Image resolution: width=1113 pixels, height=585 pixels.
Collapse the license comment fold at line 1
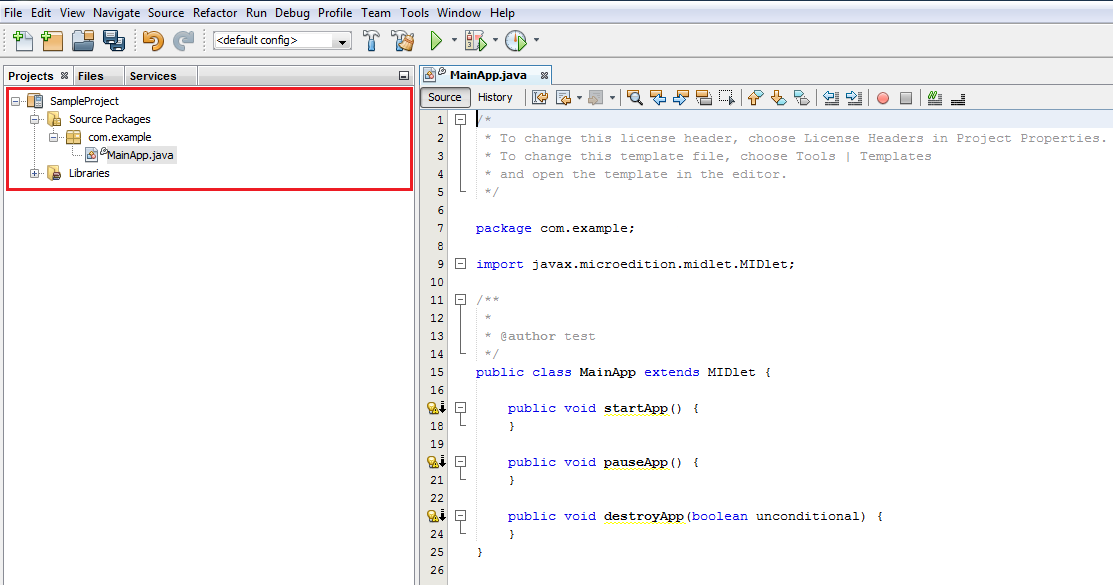461,120
